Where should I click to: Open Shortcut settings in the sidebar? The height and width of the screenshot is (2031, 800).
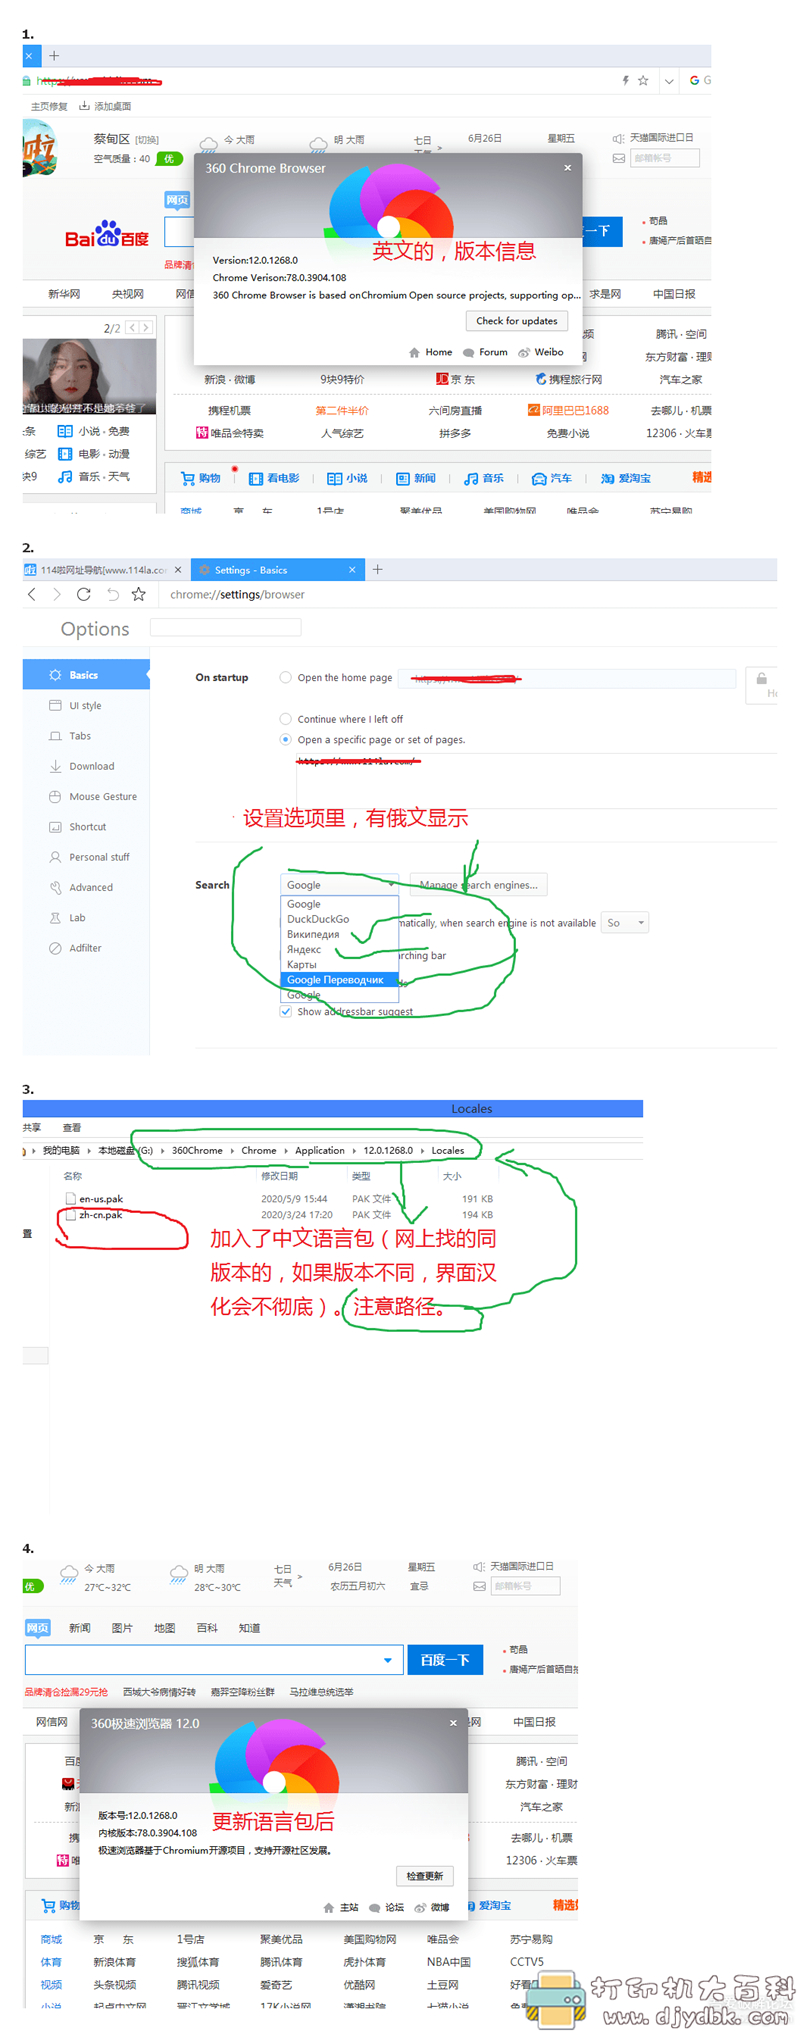pyautogui.click(x=86, y=827)
